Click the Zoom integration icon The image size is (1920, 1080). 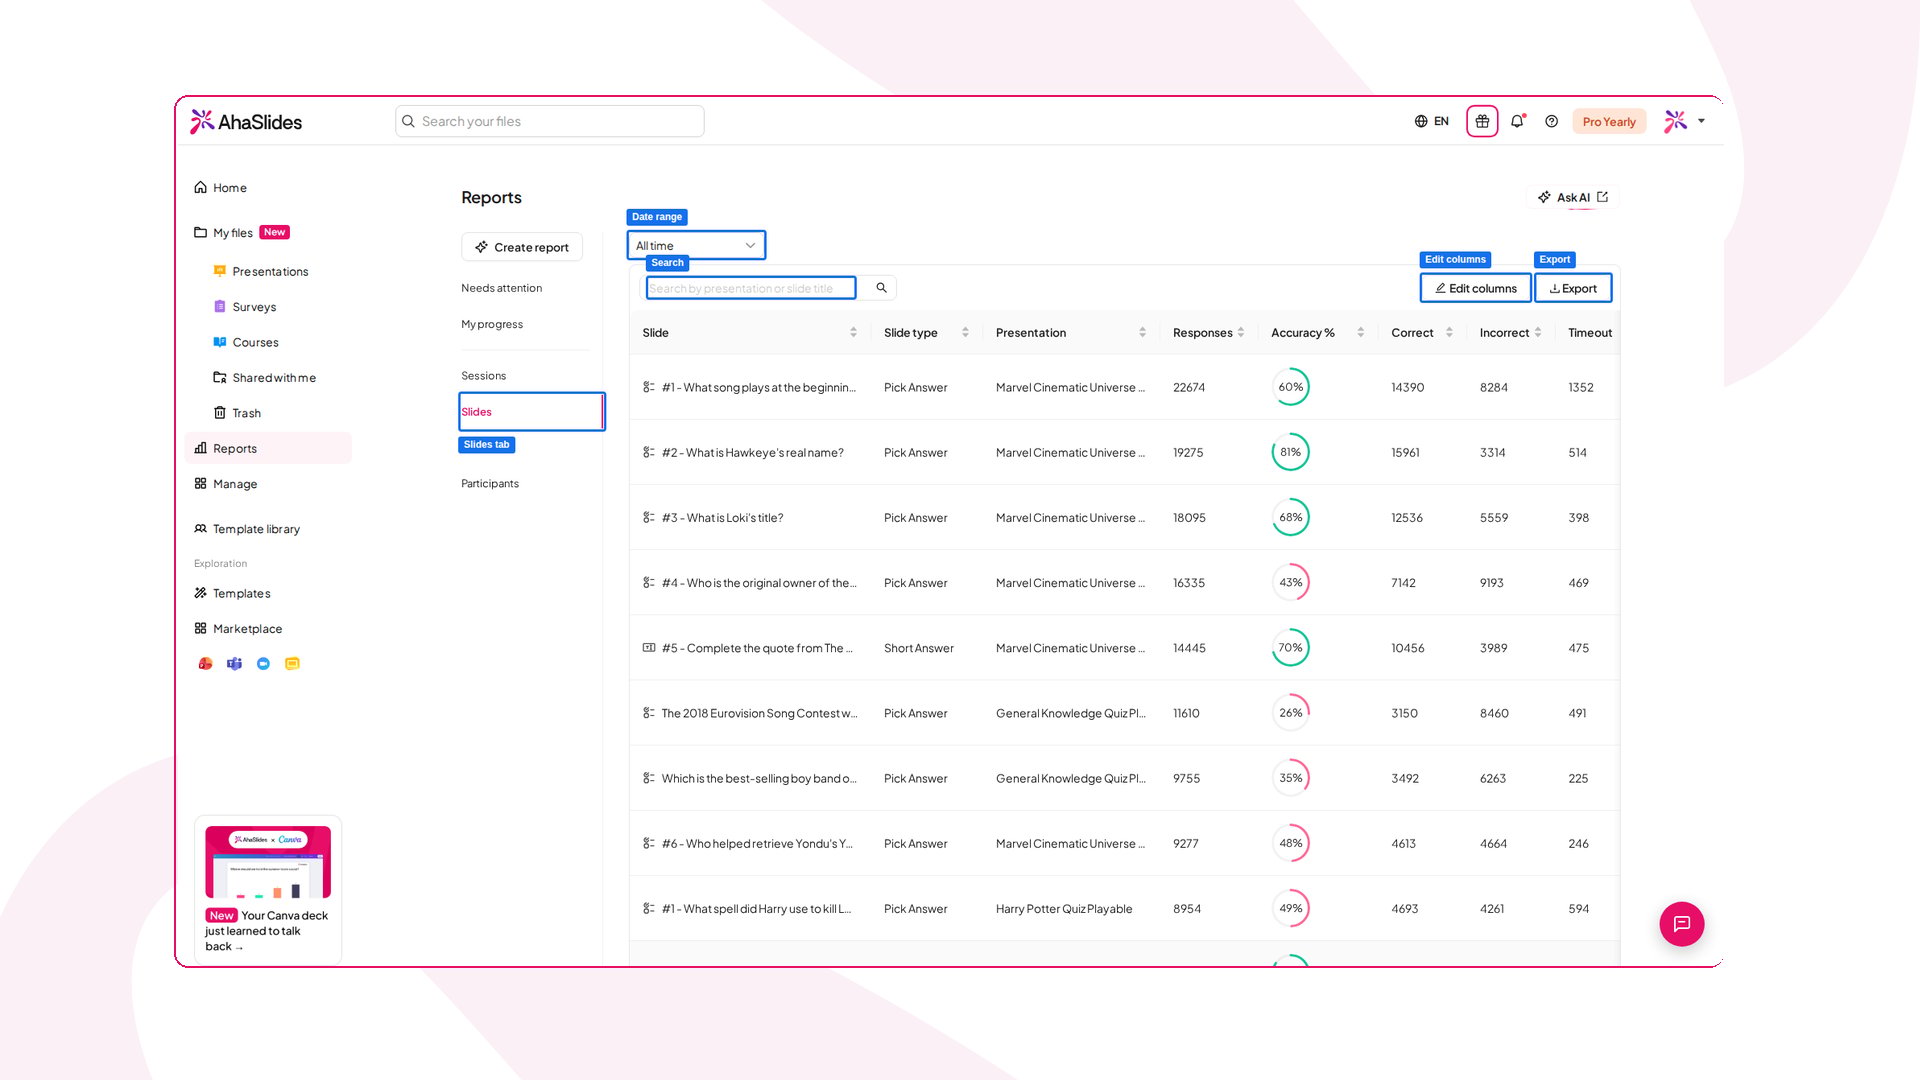pos(263,664)
